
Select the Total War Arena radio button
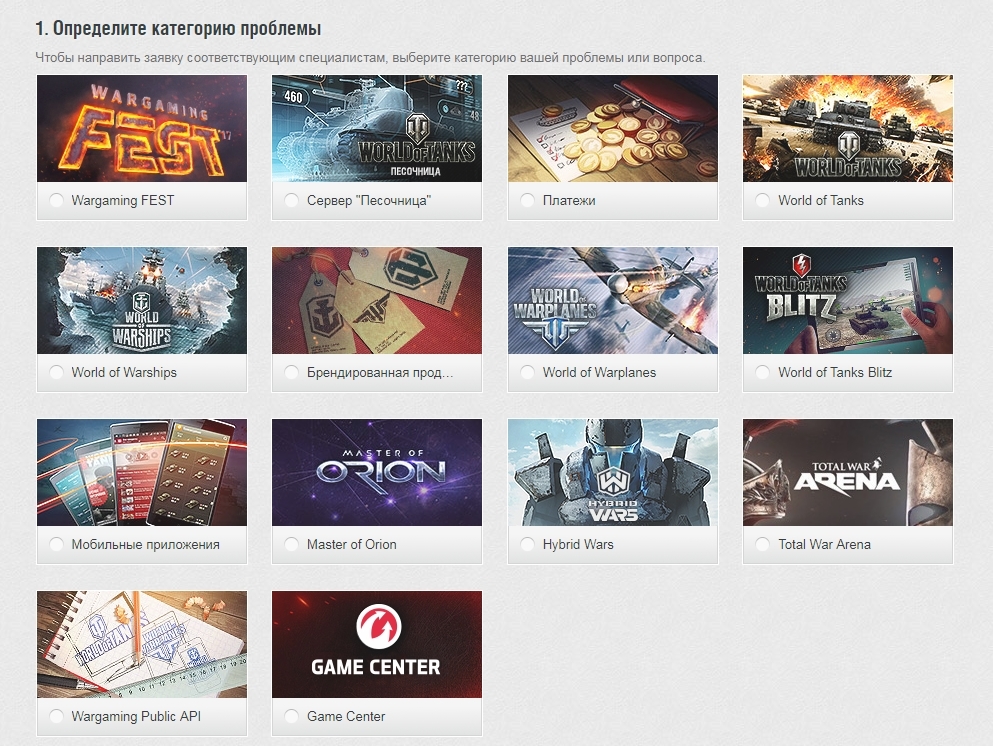tap(762, 545)
